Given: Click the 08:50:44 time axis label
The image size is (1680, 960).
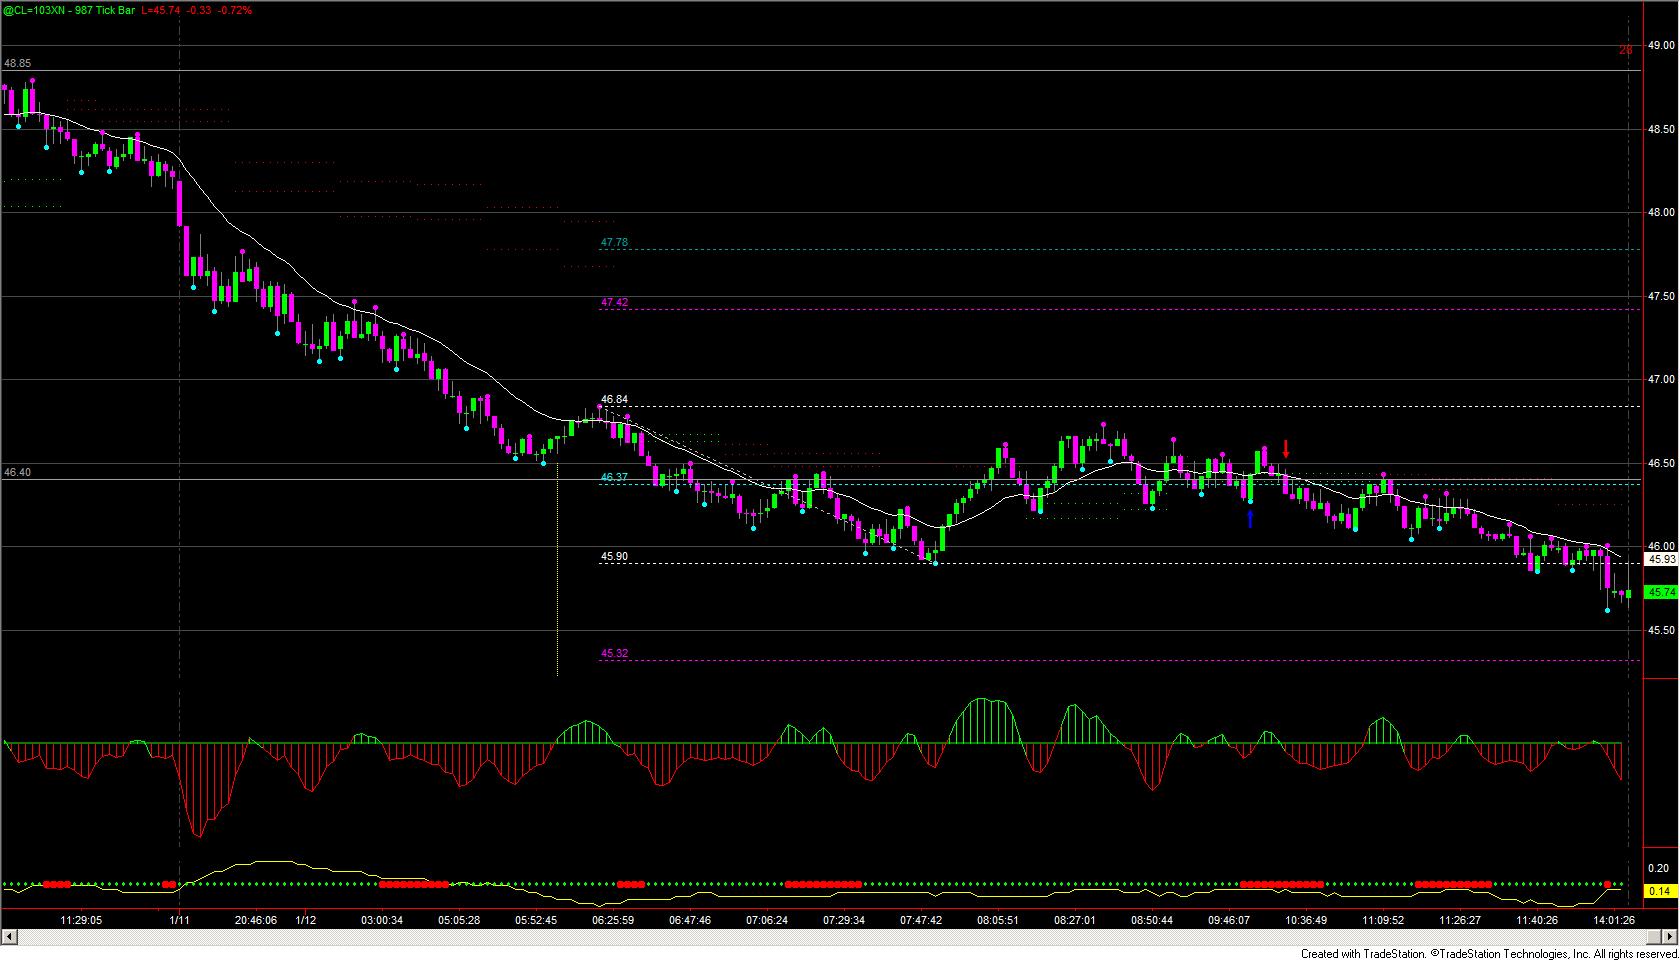Looking at the screenshot, I should (x=1152, y=920).
